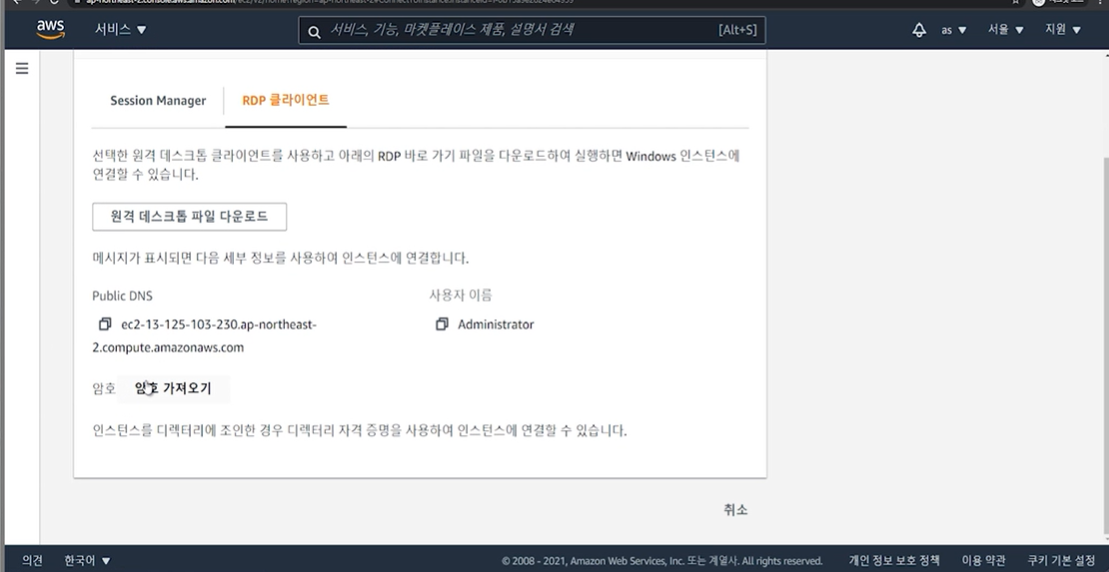This screenshot has height=572, width=1109.
Task: Click the 암호 가져오기 button
Action: pos(173,388)
